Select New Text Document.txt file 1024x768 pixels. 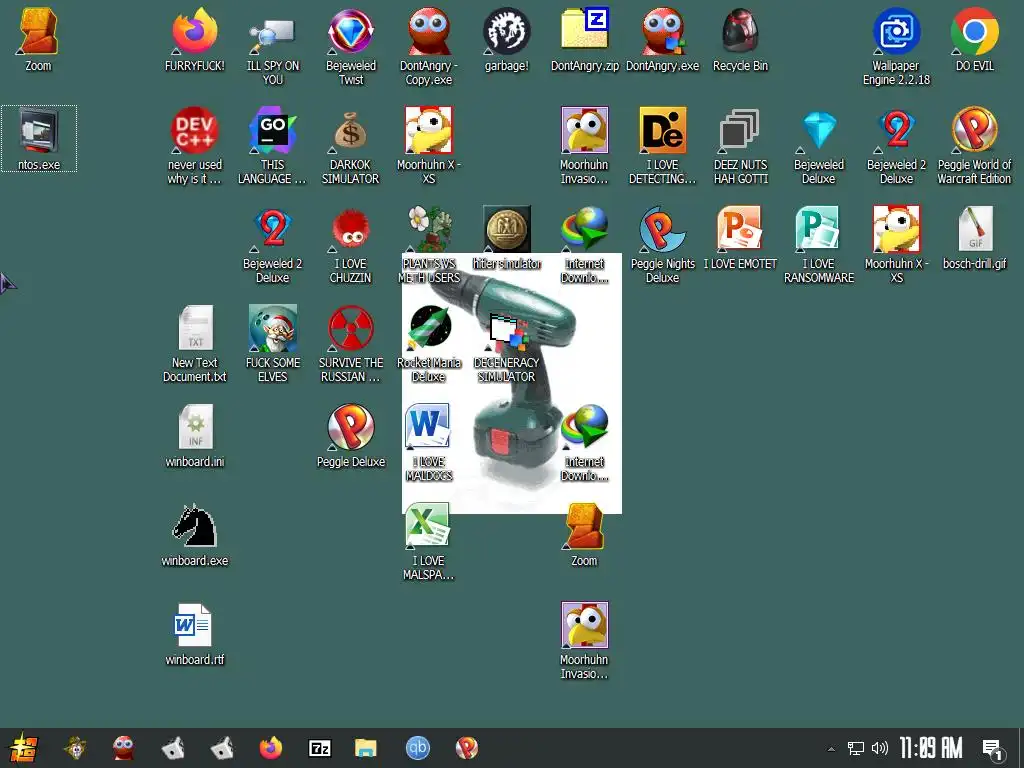[195, 344]
